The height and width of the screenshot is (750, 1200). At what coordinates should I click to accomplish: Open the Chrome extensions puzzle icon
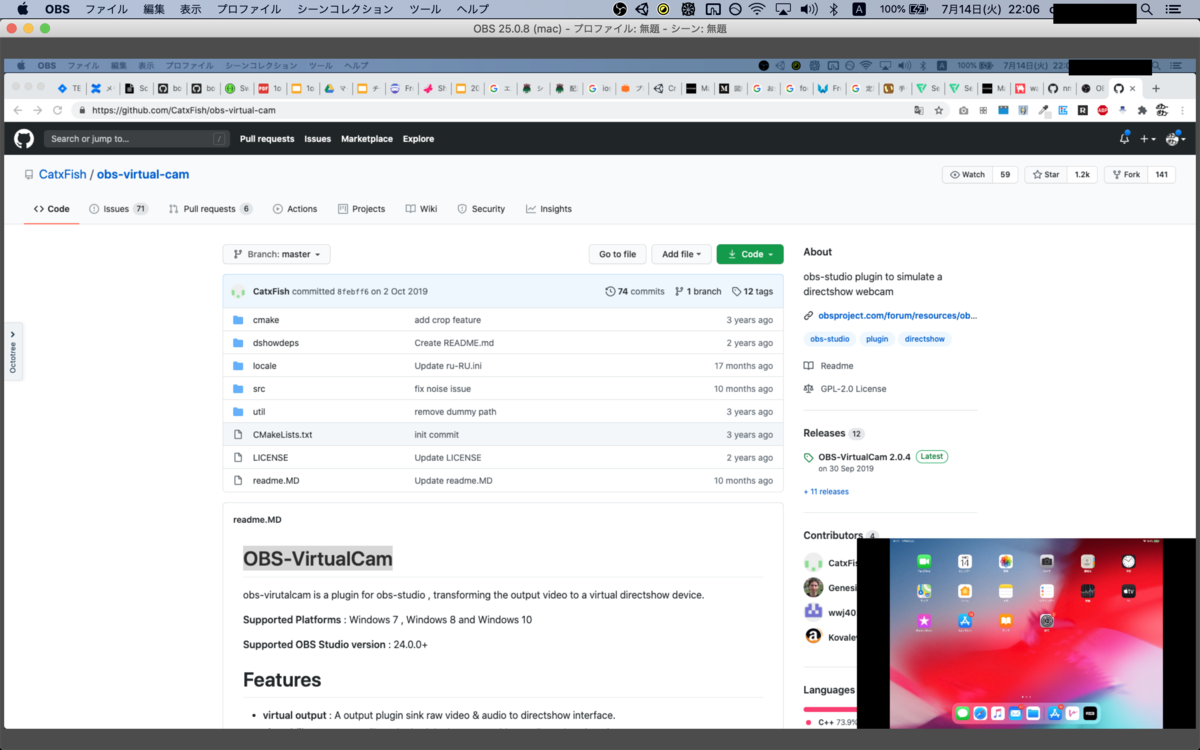pyautogui.click(x=1143, y=110)
